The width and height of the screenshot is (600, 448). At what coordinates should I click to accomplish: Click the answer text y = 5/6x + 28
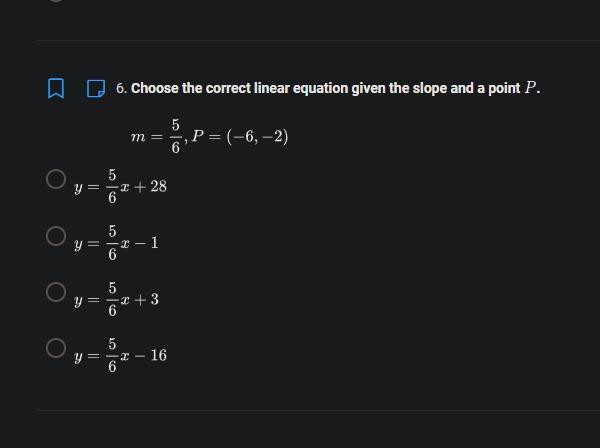121,187
